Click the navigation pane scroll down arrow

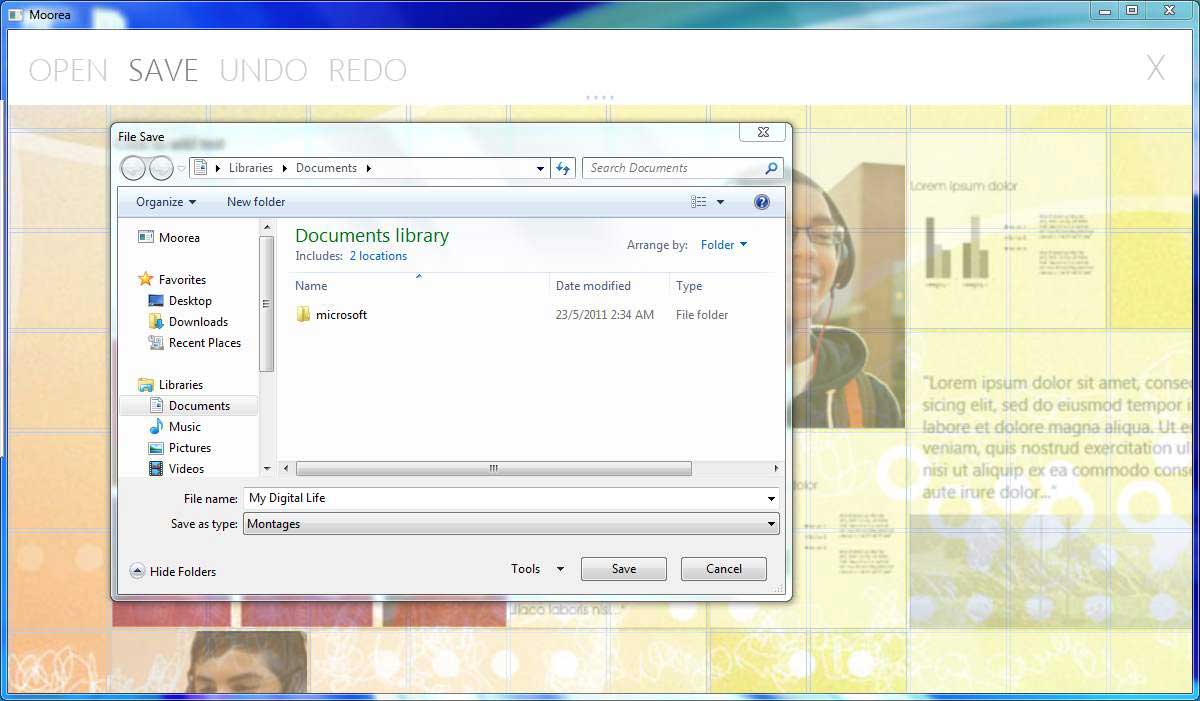click(266, 468)
